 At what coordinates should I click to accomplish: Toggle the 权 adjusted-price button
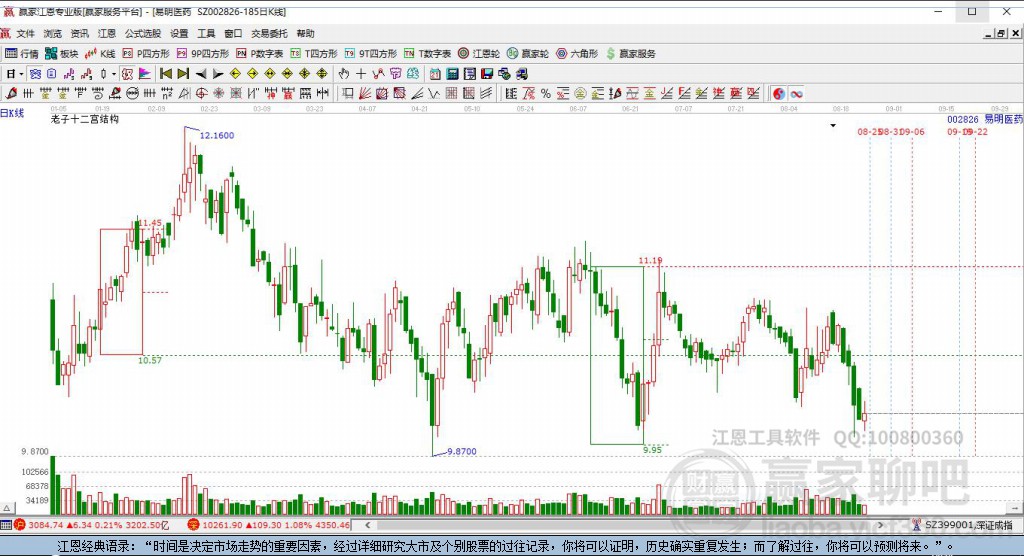tap(128, 74)
